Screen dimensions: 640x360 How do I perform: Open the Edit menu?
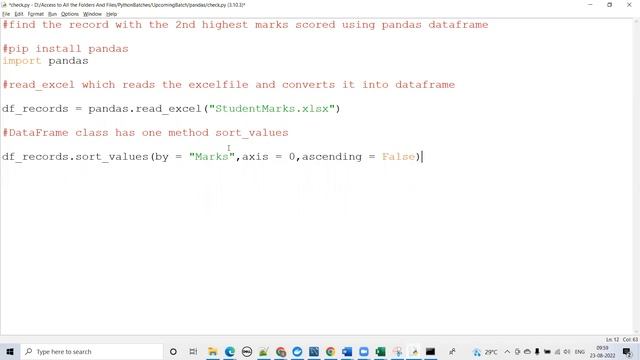point(19,14)
